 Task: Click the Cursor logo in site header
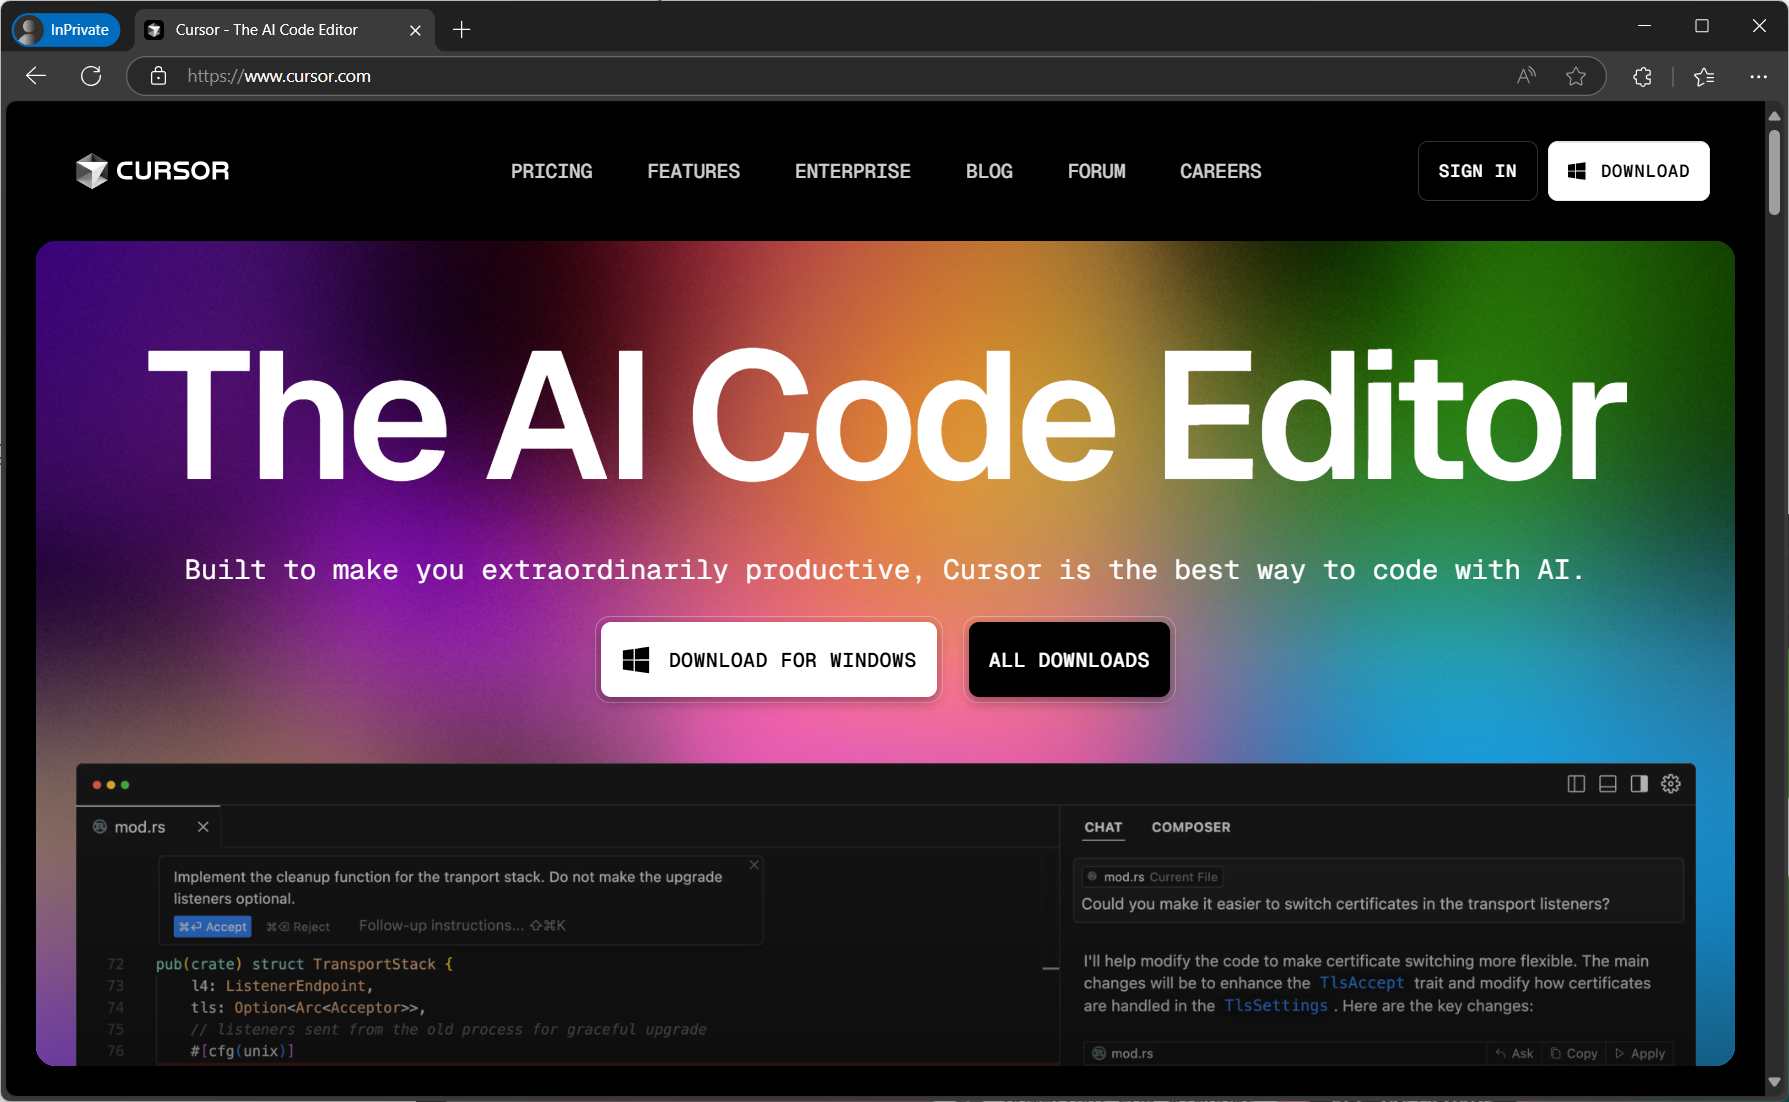coord(153,171)
